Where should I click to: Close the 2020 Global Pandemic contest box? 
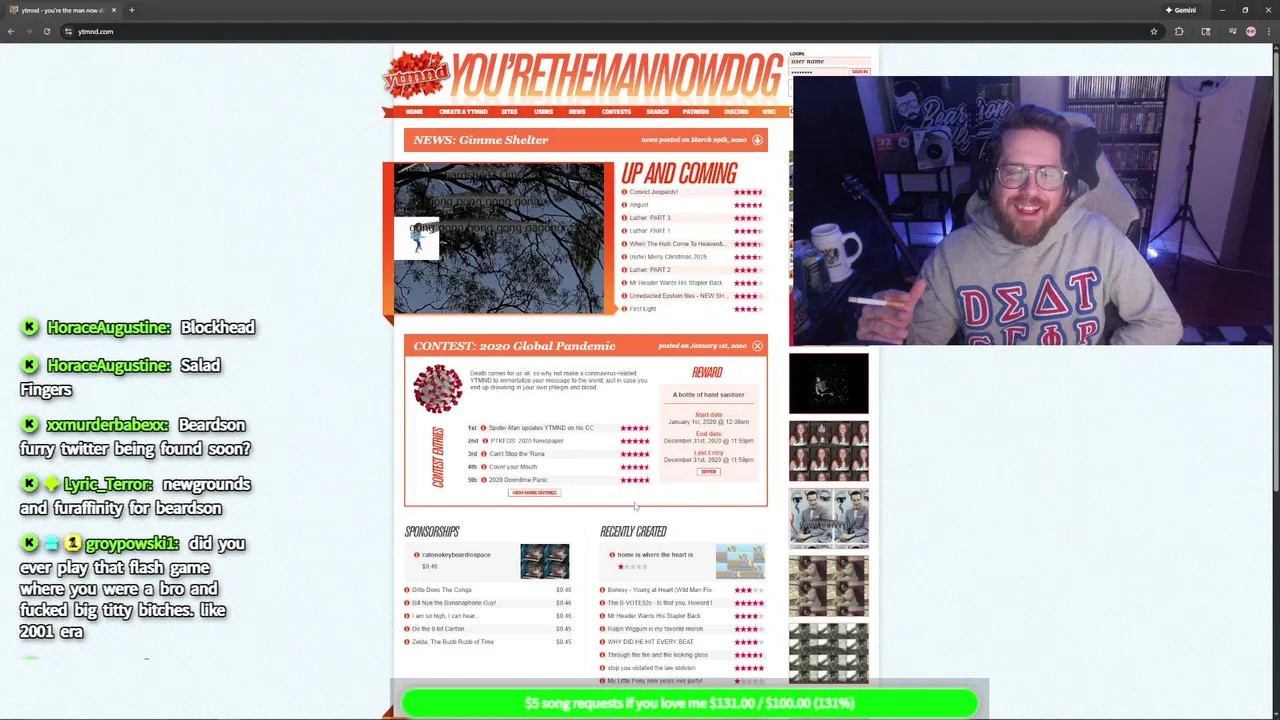point(757,346)
